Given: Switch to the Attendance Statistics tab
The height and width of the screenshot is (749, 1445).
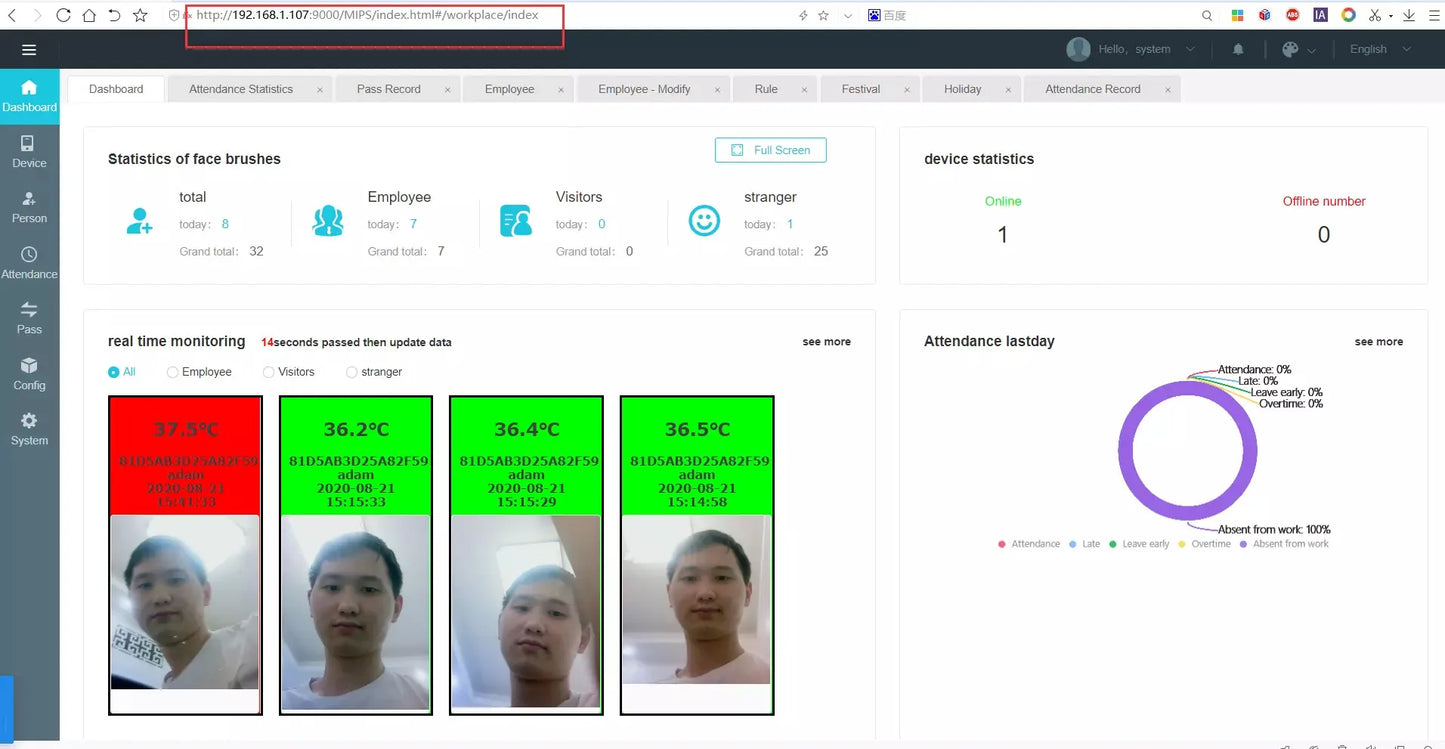Looking at the screenshot, I should pyautogui.click(x=240, y=88).
